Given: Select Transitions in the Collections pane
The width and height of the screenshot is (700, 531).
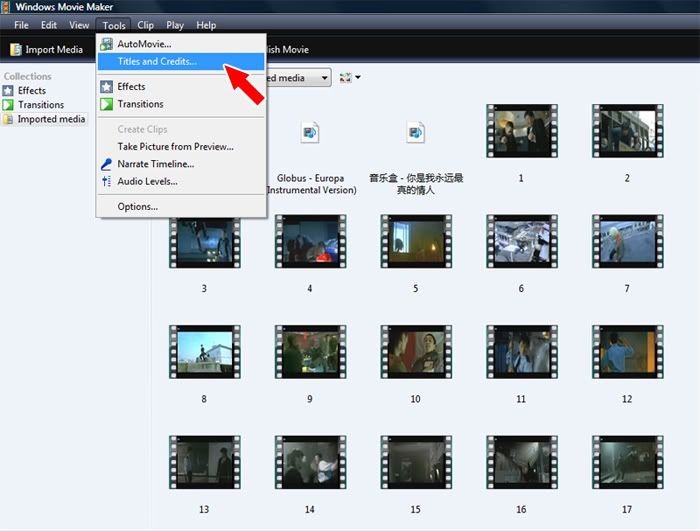Looking at the screenshot, I should [x=40, y=105].
